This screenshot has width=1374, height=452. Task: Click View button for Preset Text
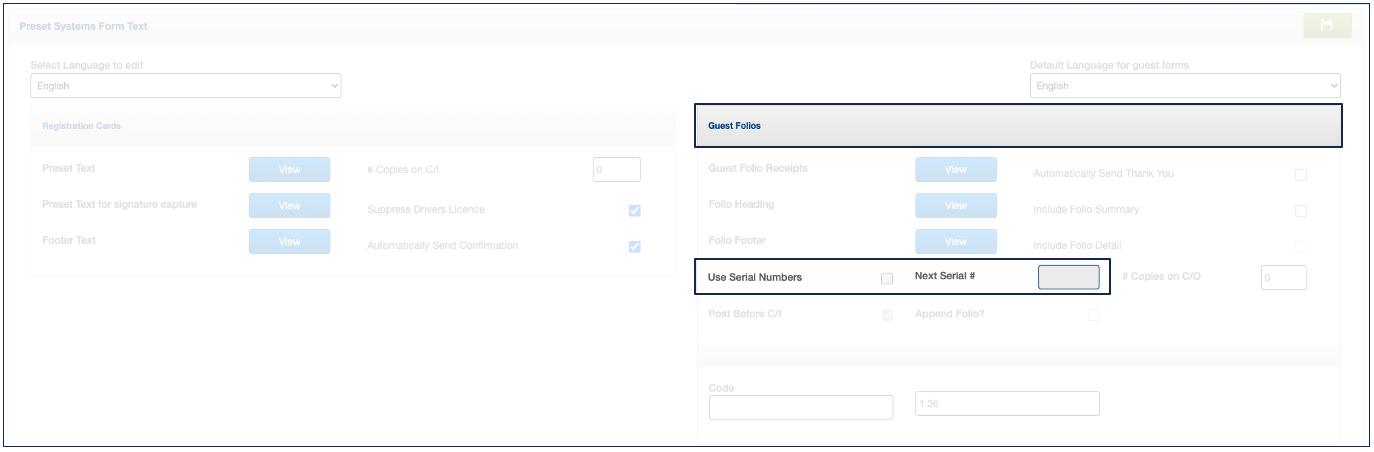point(289,170)
